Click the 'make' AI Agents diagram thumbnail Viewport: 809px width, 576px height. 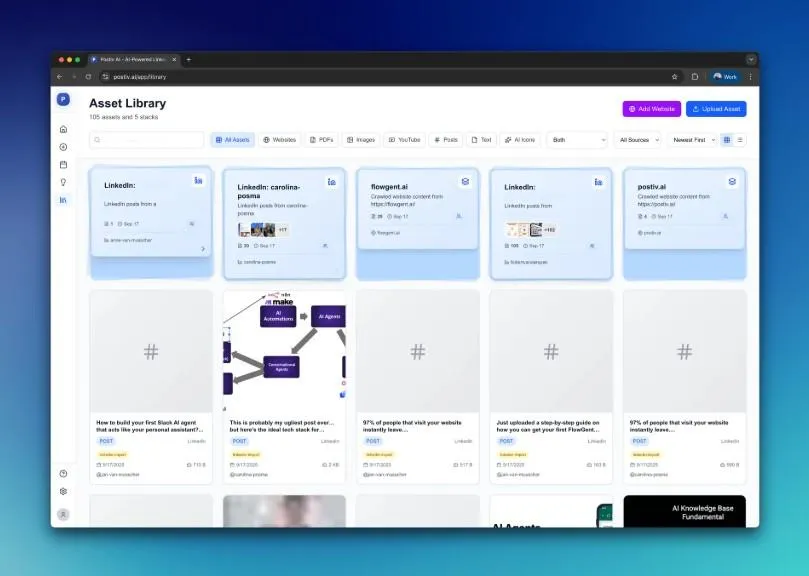(x=284, y=351)
